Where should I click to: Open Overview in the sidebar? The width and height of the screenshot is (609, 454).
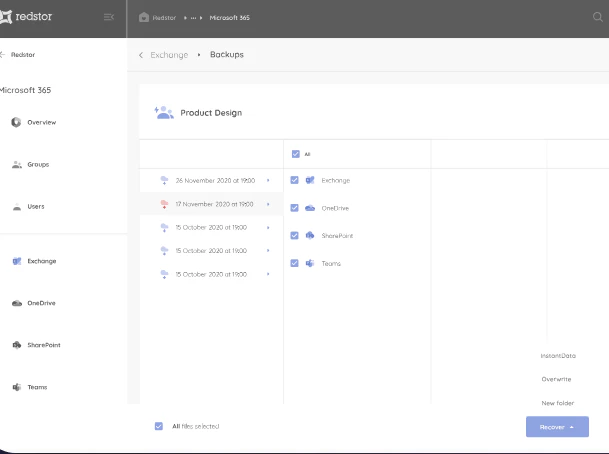[42, 122]
